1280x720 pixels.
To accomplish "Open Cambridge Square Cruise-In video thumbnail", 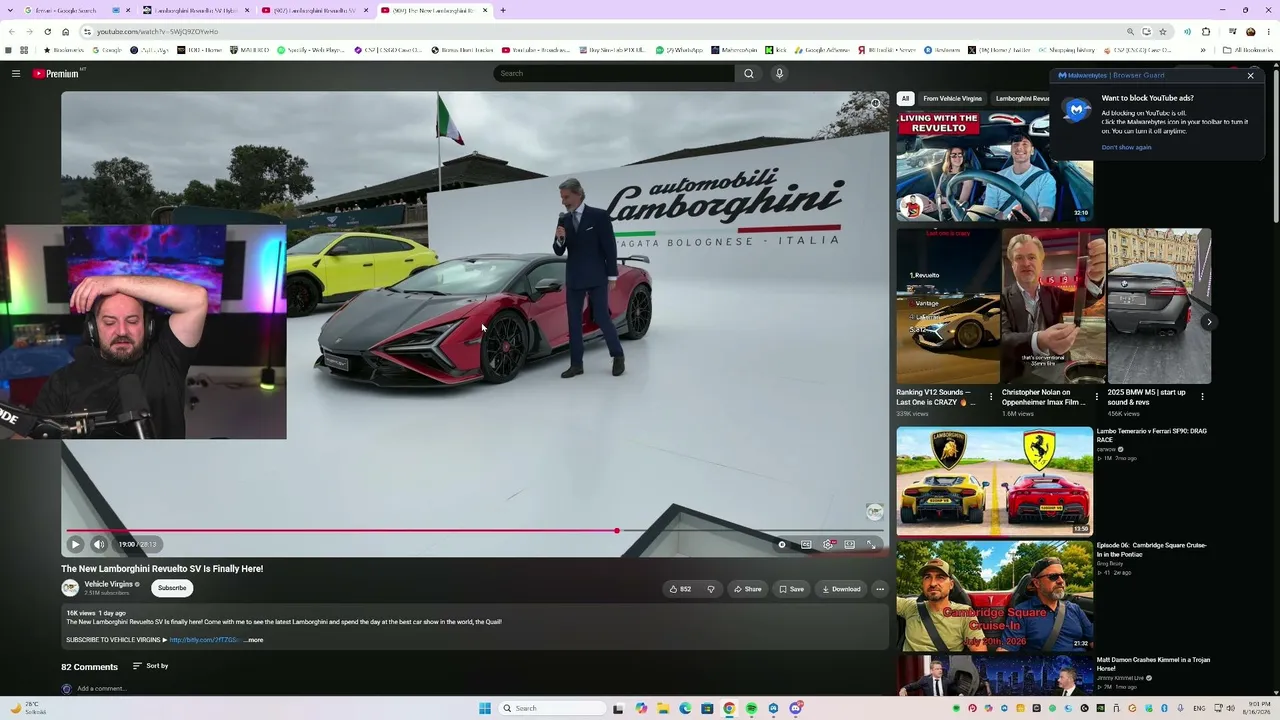I will [x=994, y=596].
